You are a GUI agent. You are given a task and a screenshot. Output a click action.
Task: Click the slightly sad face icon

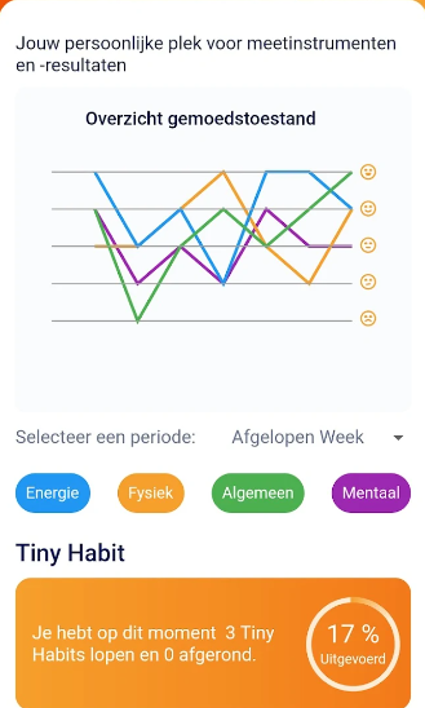coord(368,282)
